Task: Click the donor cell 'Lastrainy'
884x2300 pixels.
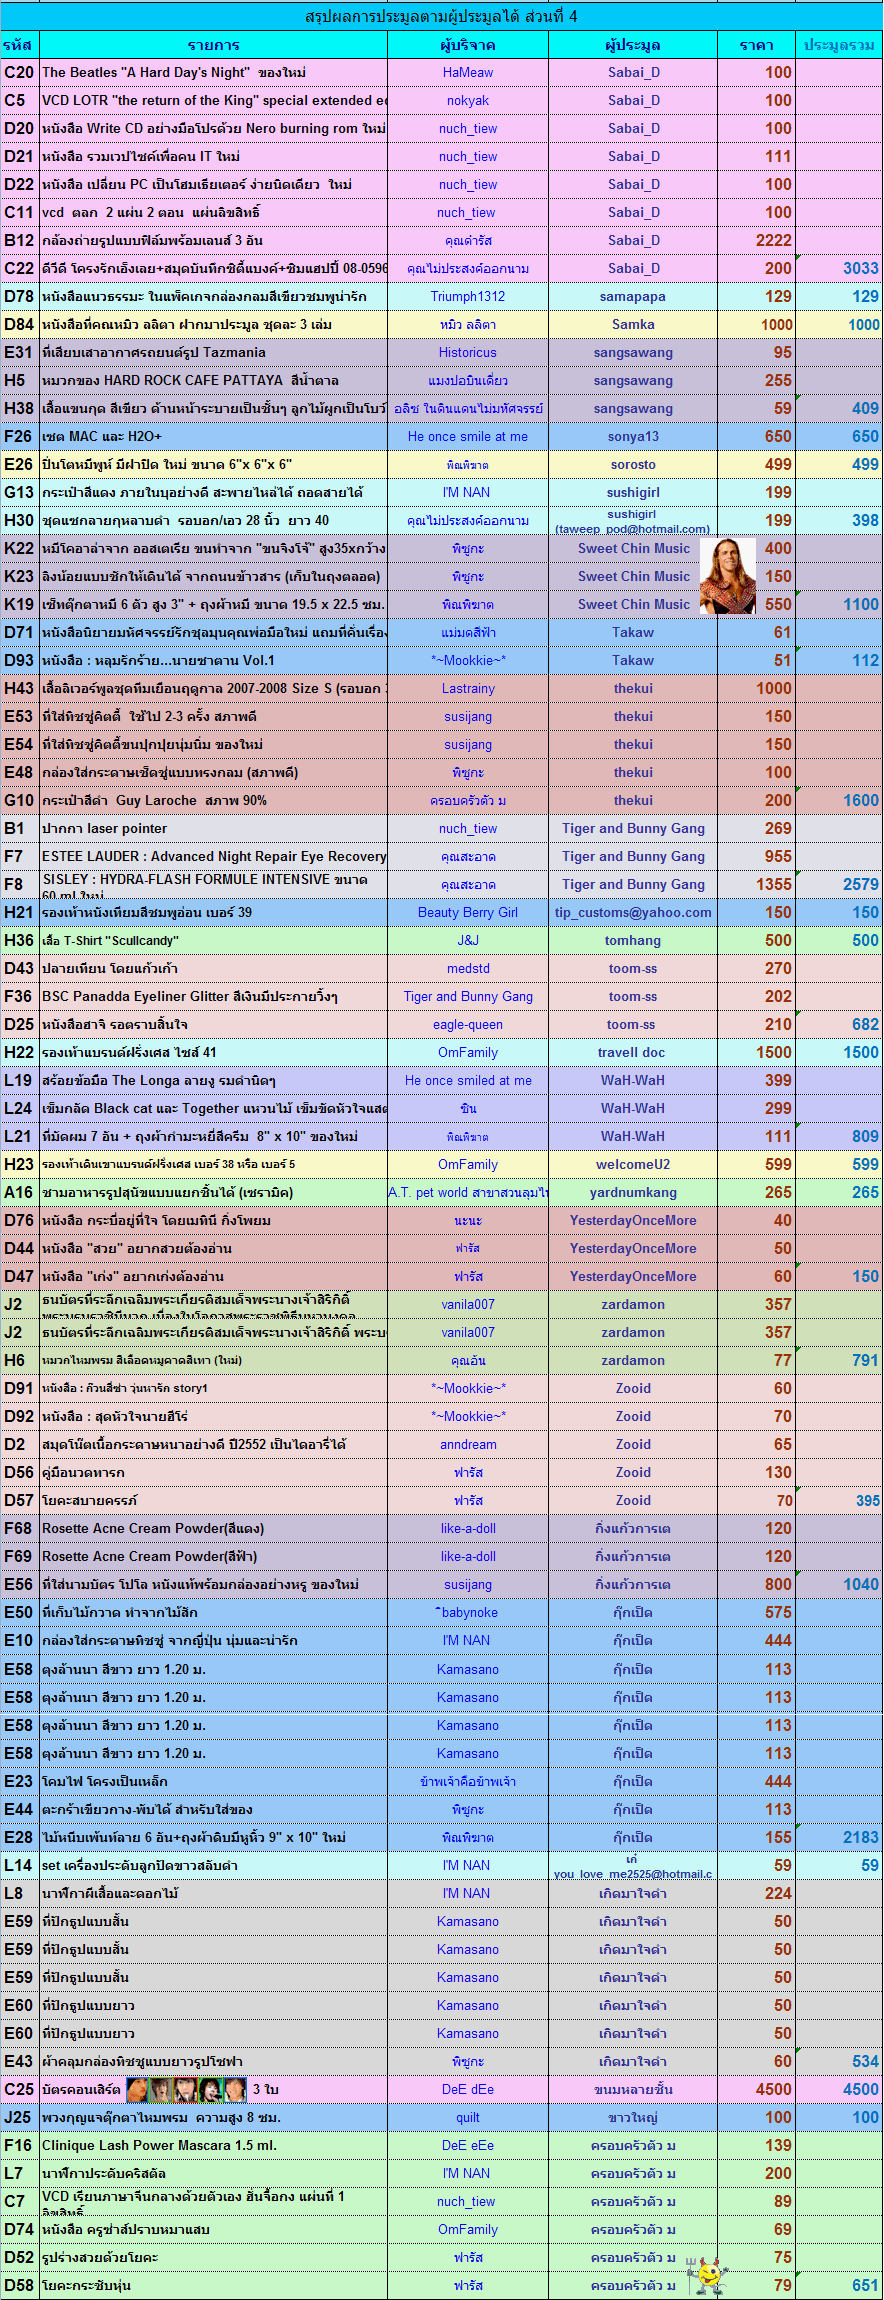Action: coord(468,688)
